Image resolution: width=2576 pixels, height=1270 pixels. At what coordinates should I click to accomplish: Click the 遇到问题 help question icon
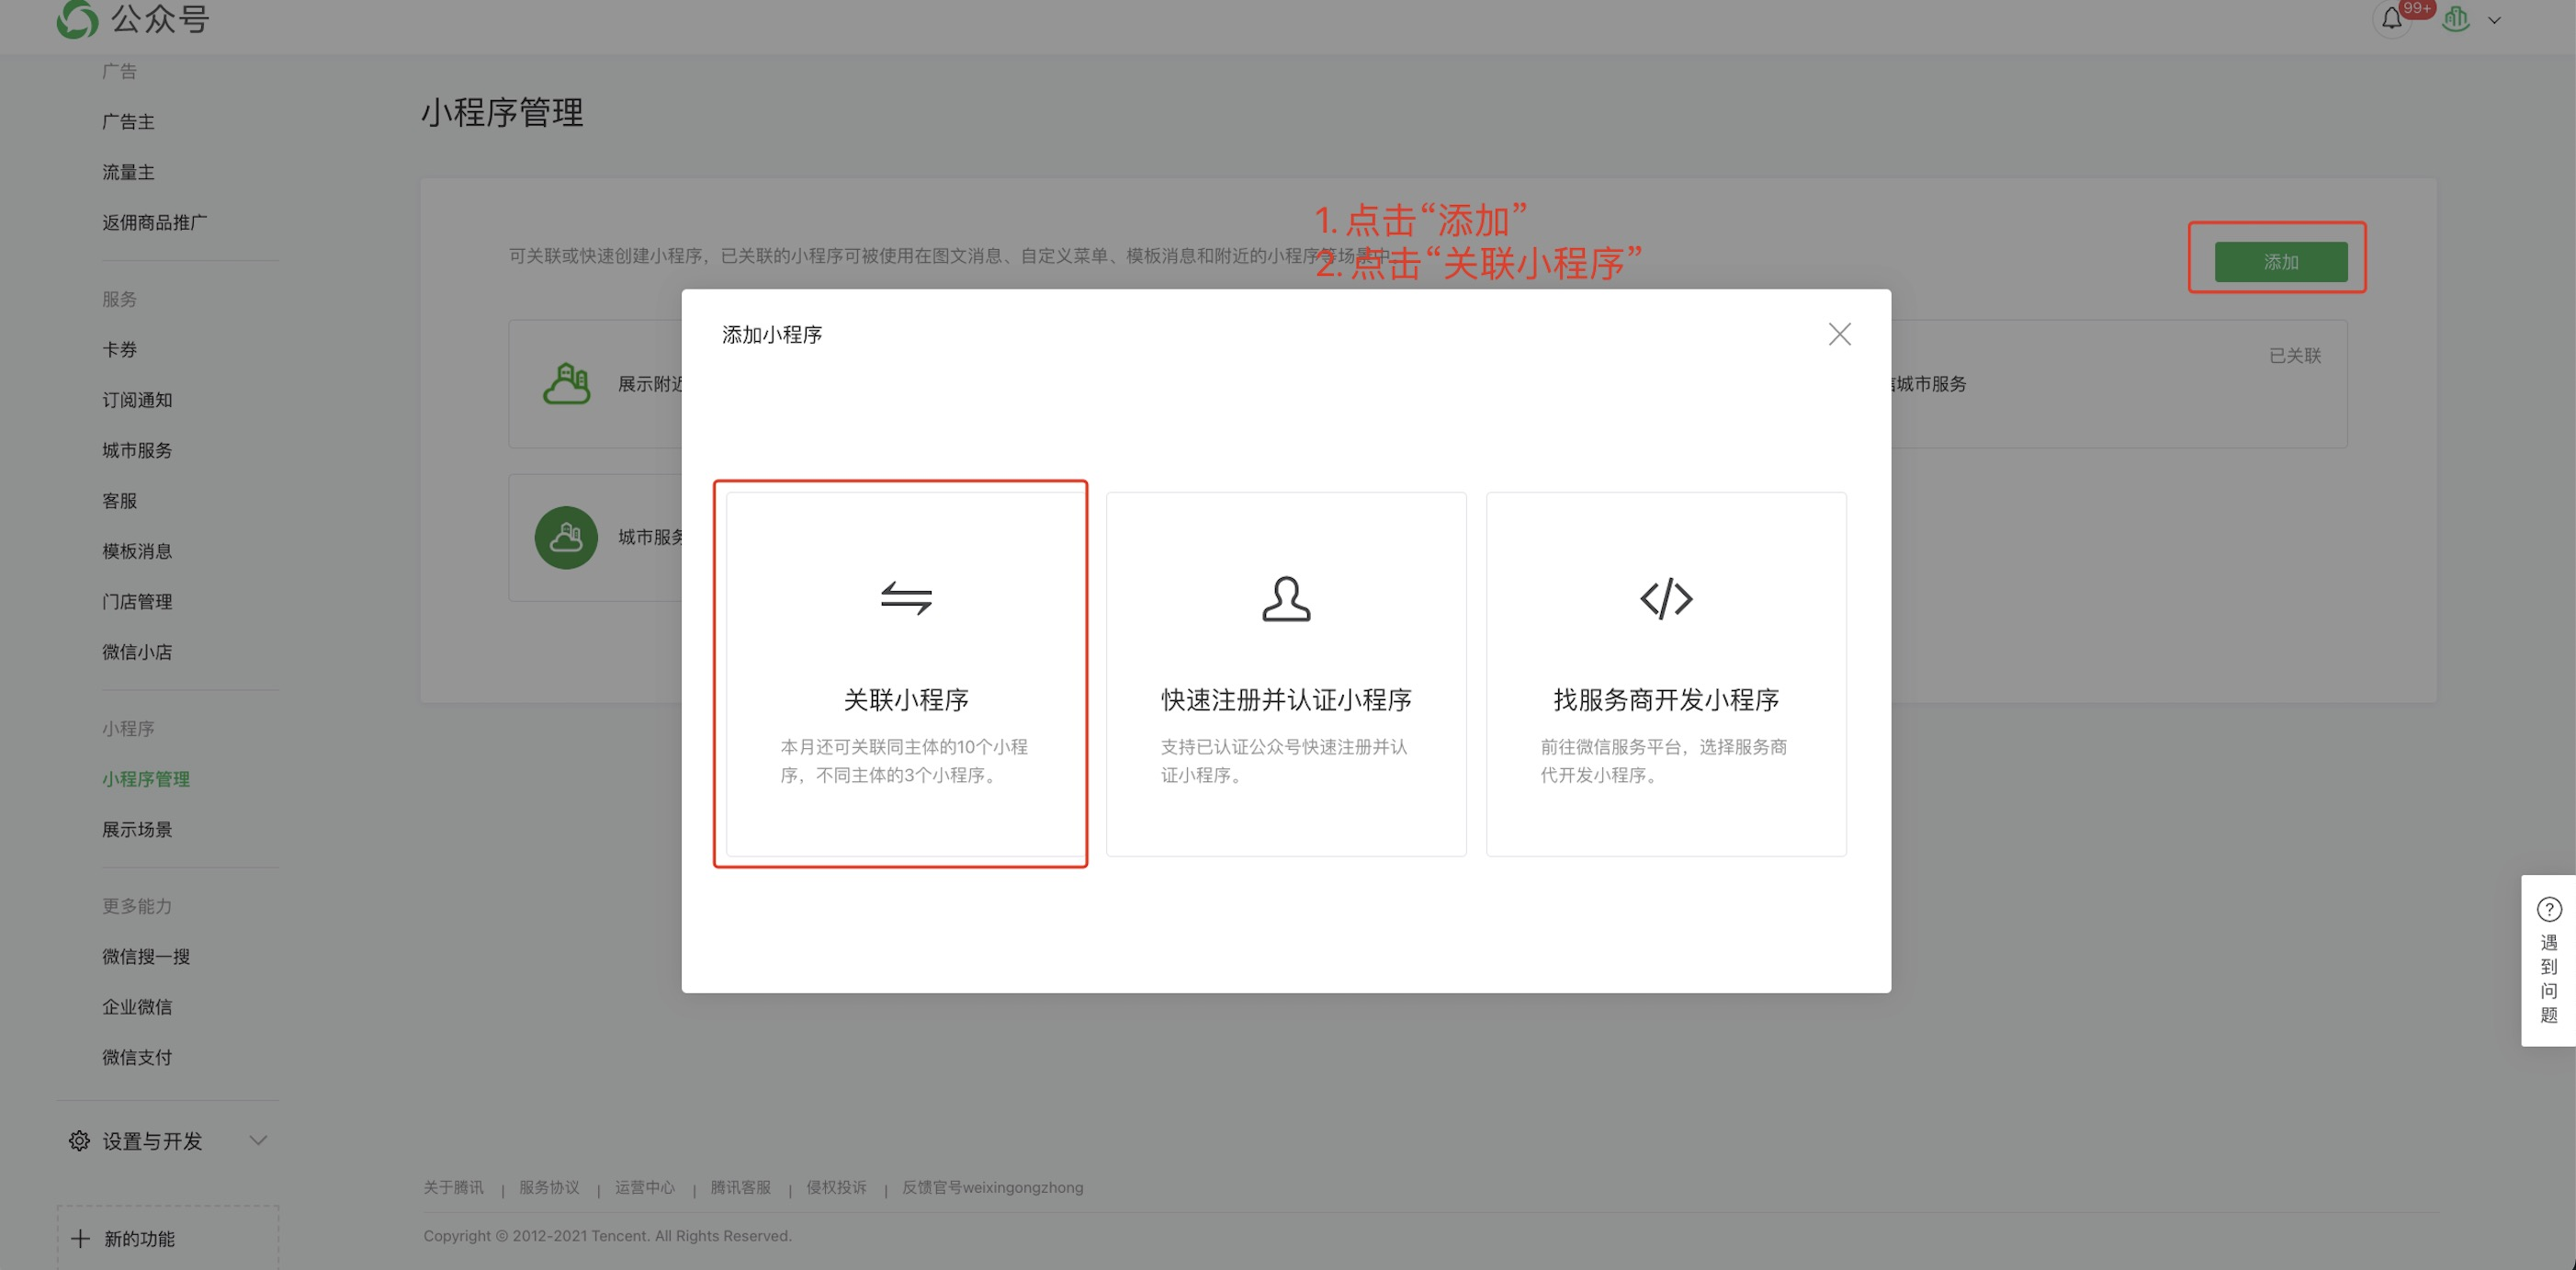2549,909
